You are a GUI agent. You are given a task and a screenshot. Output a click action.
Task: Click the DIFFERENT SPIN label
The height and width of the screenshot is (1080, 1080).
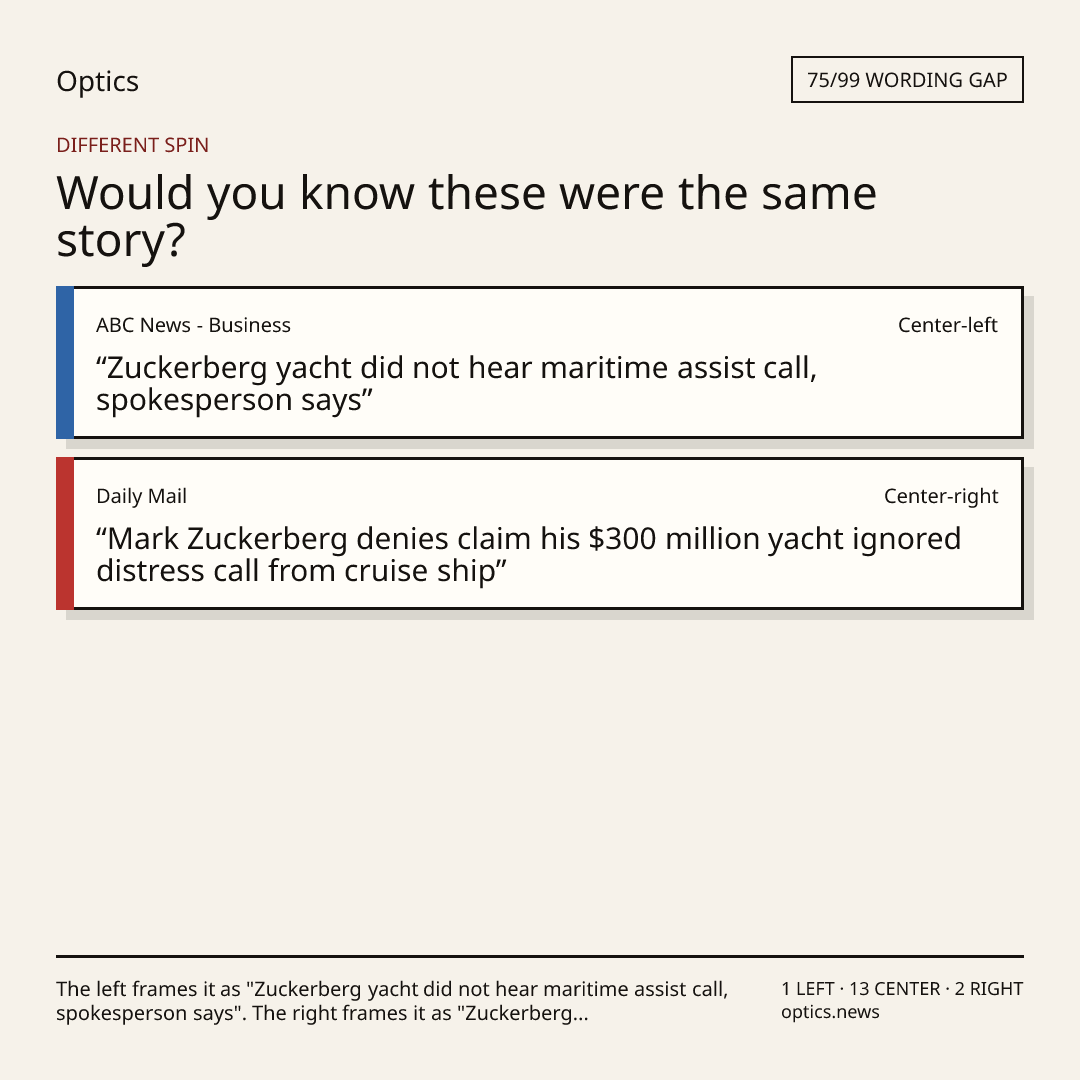(x=132, y=145)
